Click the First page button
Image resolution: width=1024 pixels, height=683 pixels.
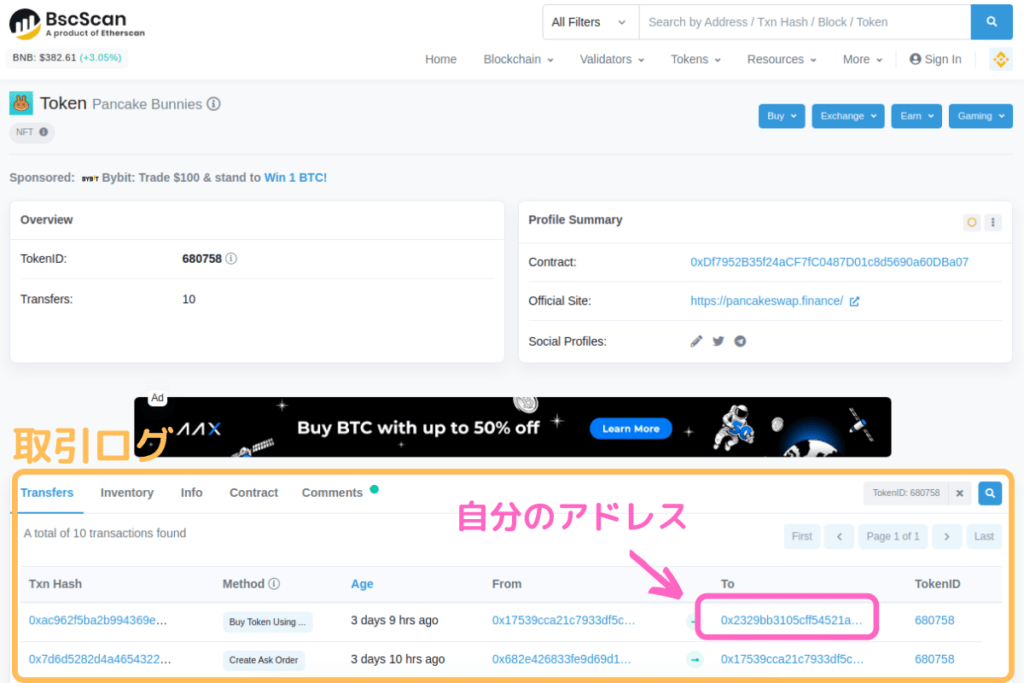[x=802, y=537]
